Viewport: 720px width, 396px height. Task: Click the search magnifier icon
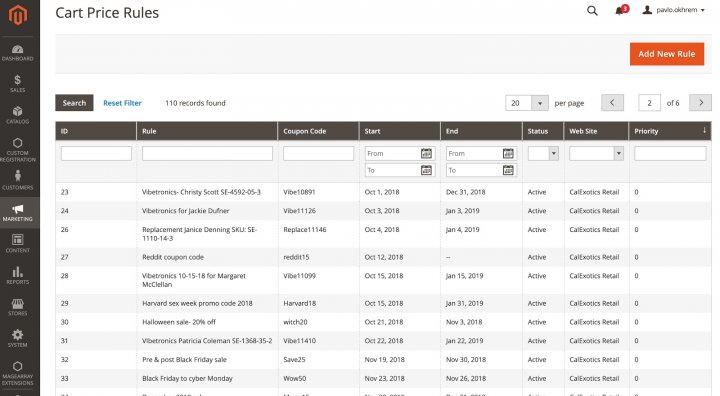click(x=592, y=11)
